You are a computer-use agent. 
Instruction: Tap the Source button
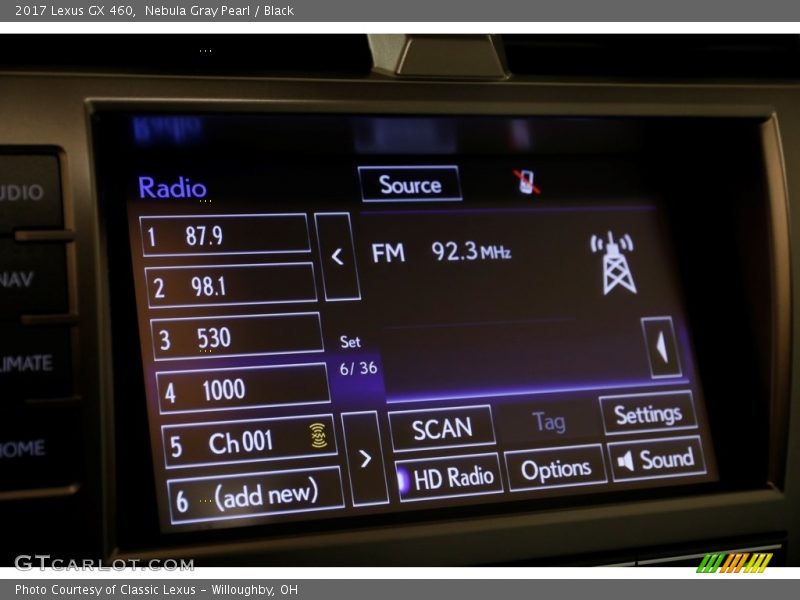pyautogui.click(x=410, y=184)
